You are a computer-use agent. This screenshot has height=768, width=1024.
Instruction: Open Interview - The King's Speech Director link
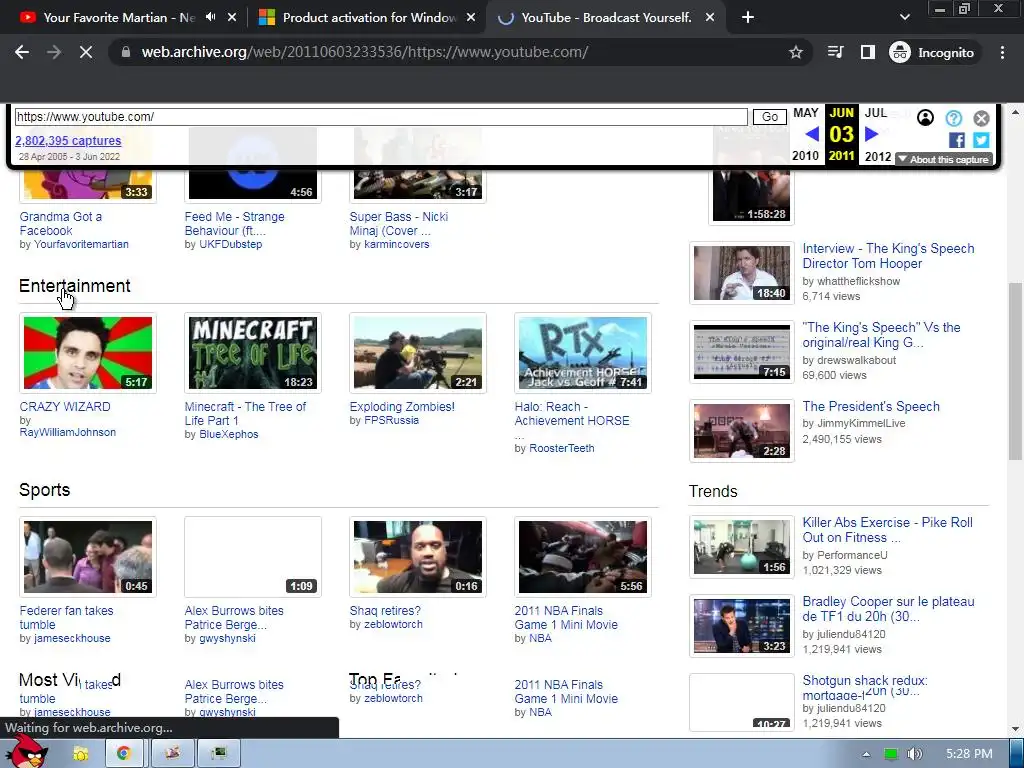click(x=888, y=256)
